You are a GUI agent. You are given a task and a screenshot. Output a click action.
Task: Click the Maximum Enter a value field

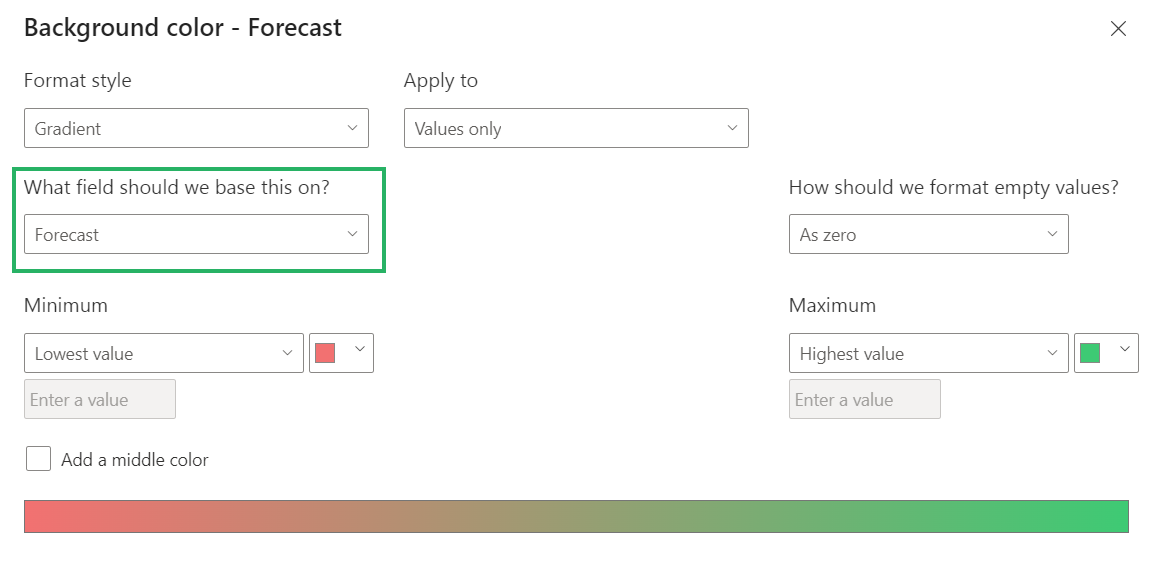[864, 399]
